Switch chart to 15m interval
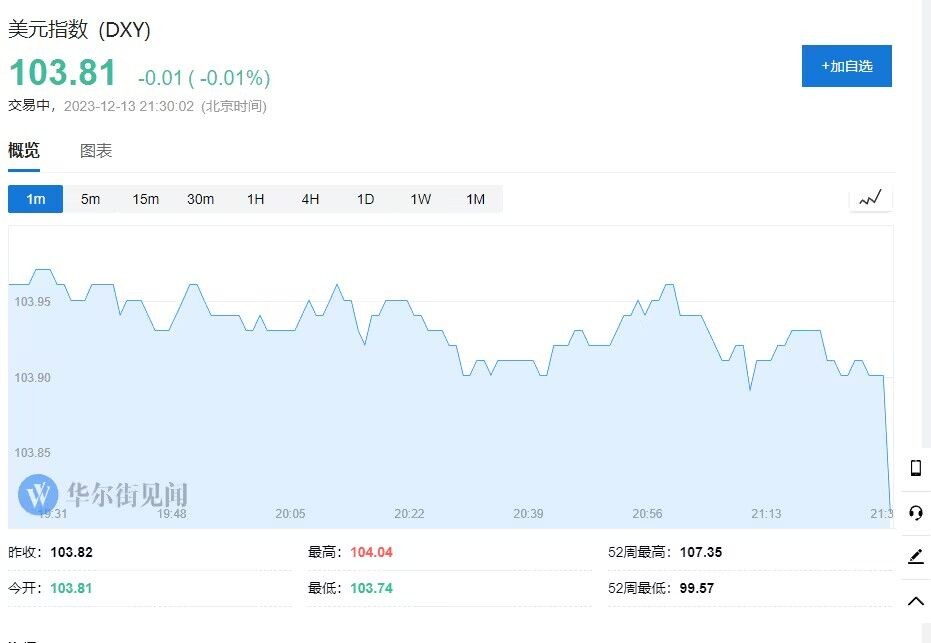This screenshot has width=931, height=643. coord(145,199)
